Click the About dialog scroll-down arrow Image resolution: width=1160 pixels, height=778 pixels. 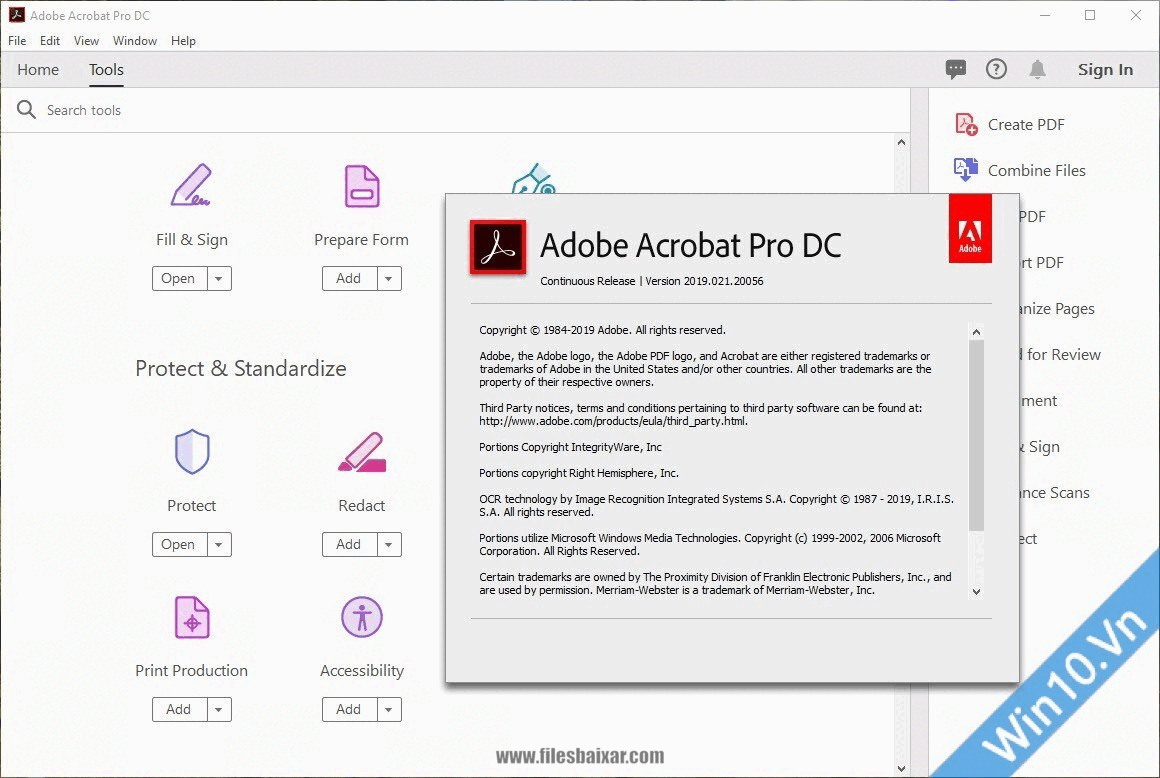click(977, 592)
